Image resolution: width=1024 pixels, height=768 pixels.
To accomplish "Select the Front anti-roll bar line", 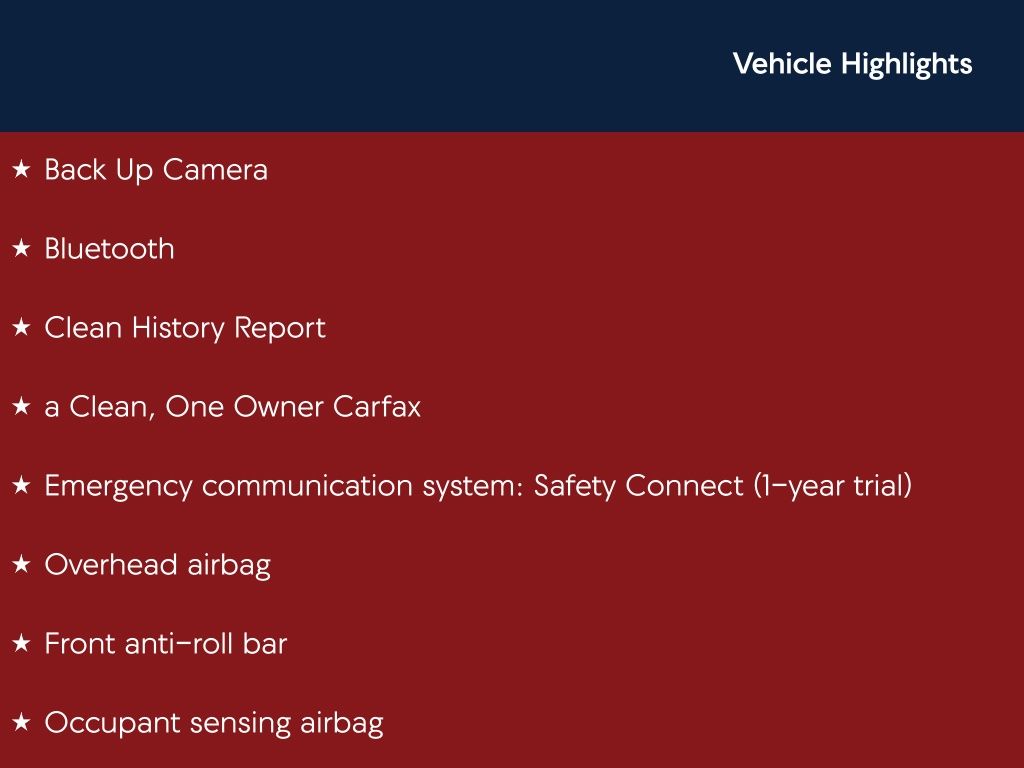I will coord(165,644).
